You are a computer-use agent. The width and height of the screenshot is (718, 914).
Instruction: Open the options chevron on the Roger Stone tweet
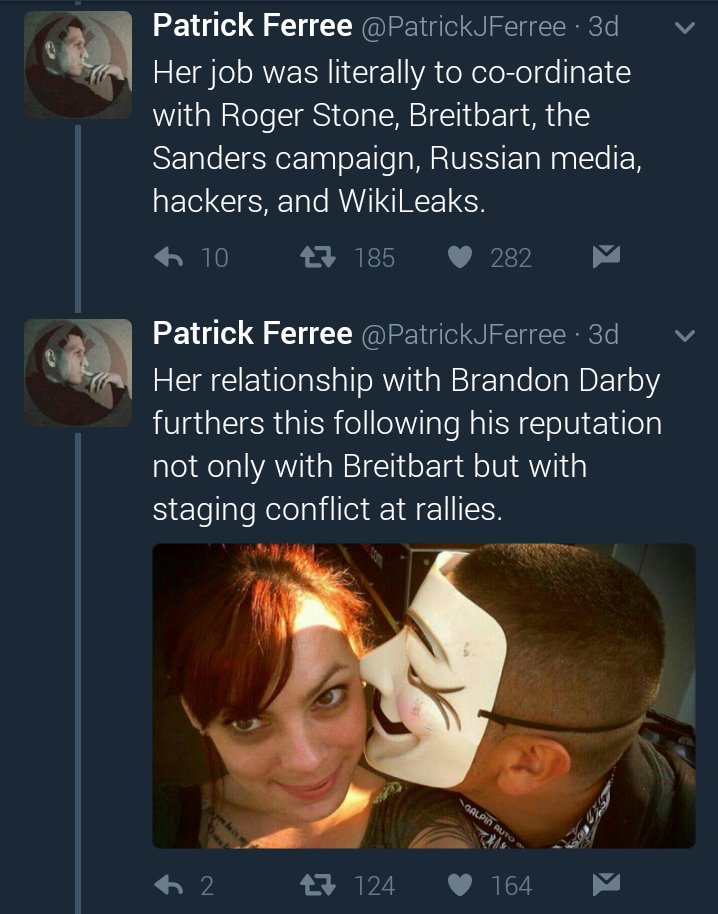(x=685, y=28)
